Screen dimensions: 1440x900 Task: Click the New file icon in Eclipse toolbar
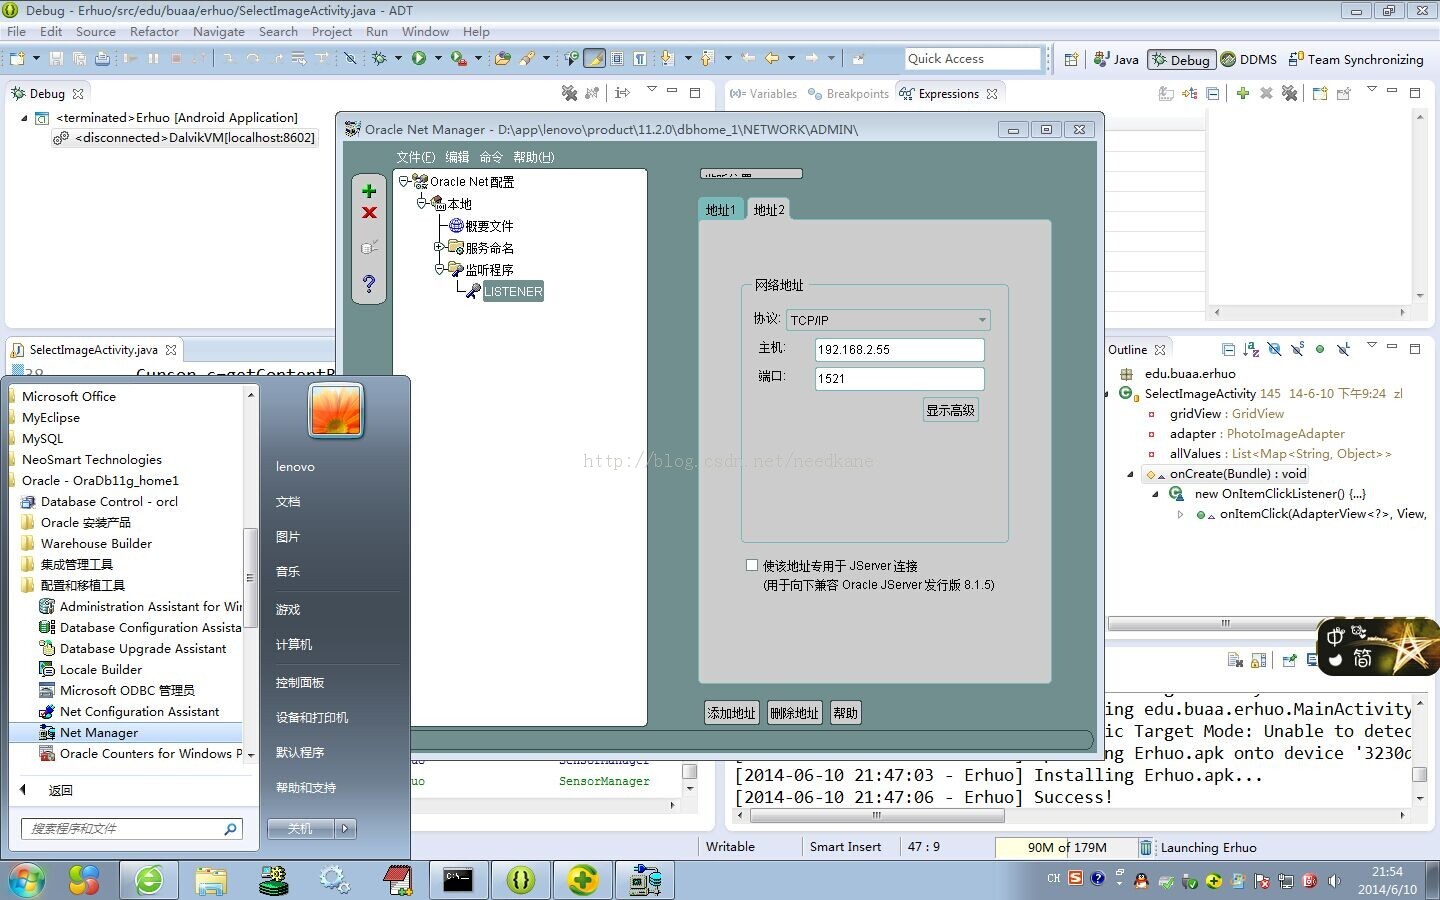[17, 59]
